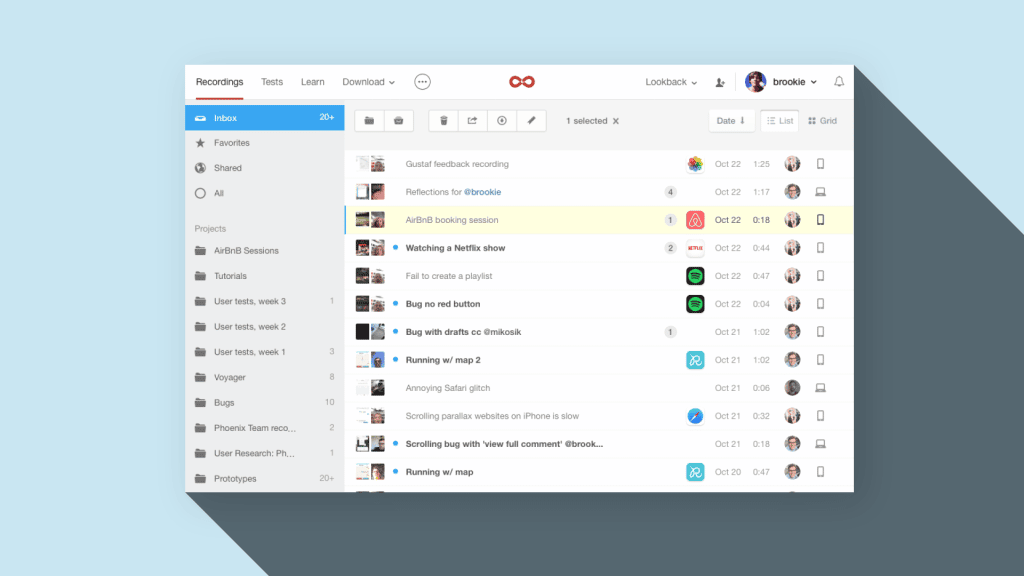The height and width of the screenshot is (576, 1024).
Task: Open the Favorites sidebar item
Action: click(x=232, y=143)
